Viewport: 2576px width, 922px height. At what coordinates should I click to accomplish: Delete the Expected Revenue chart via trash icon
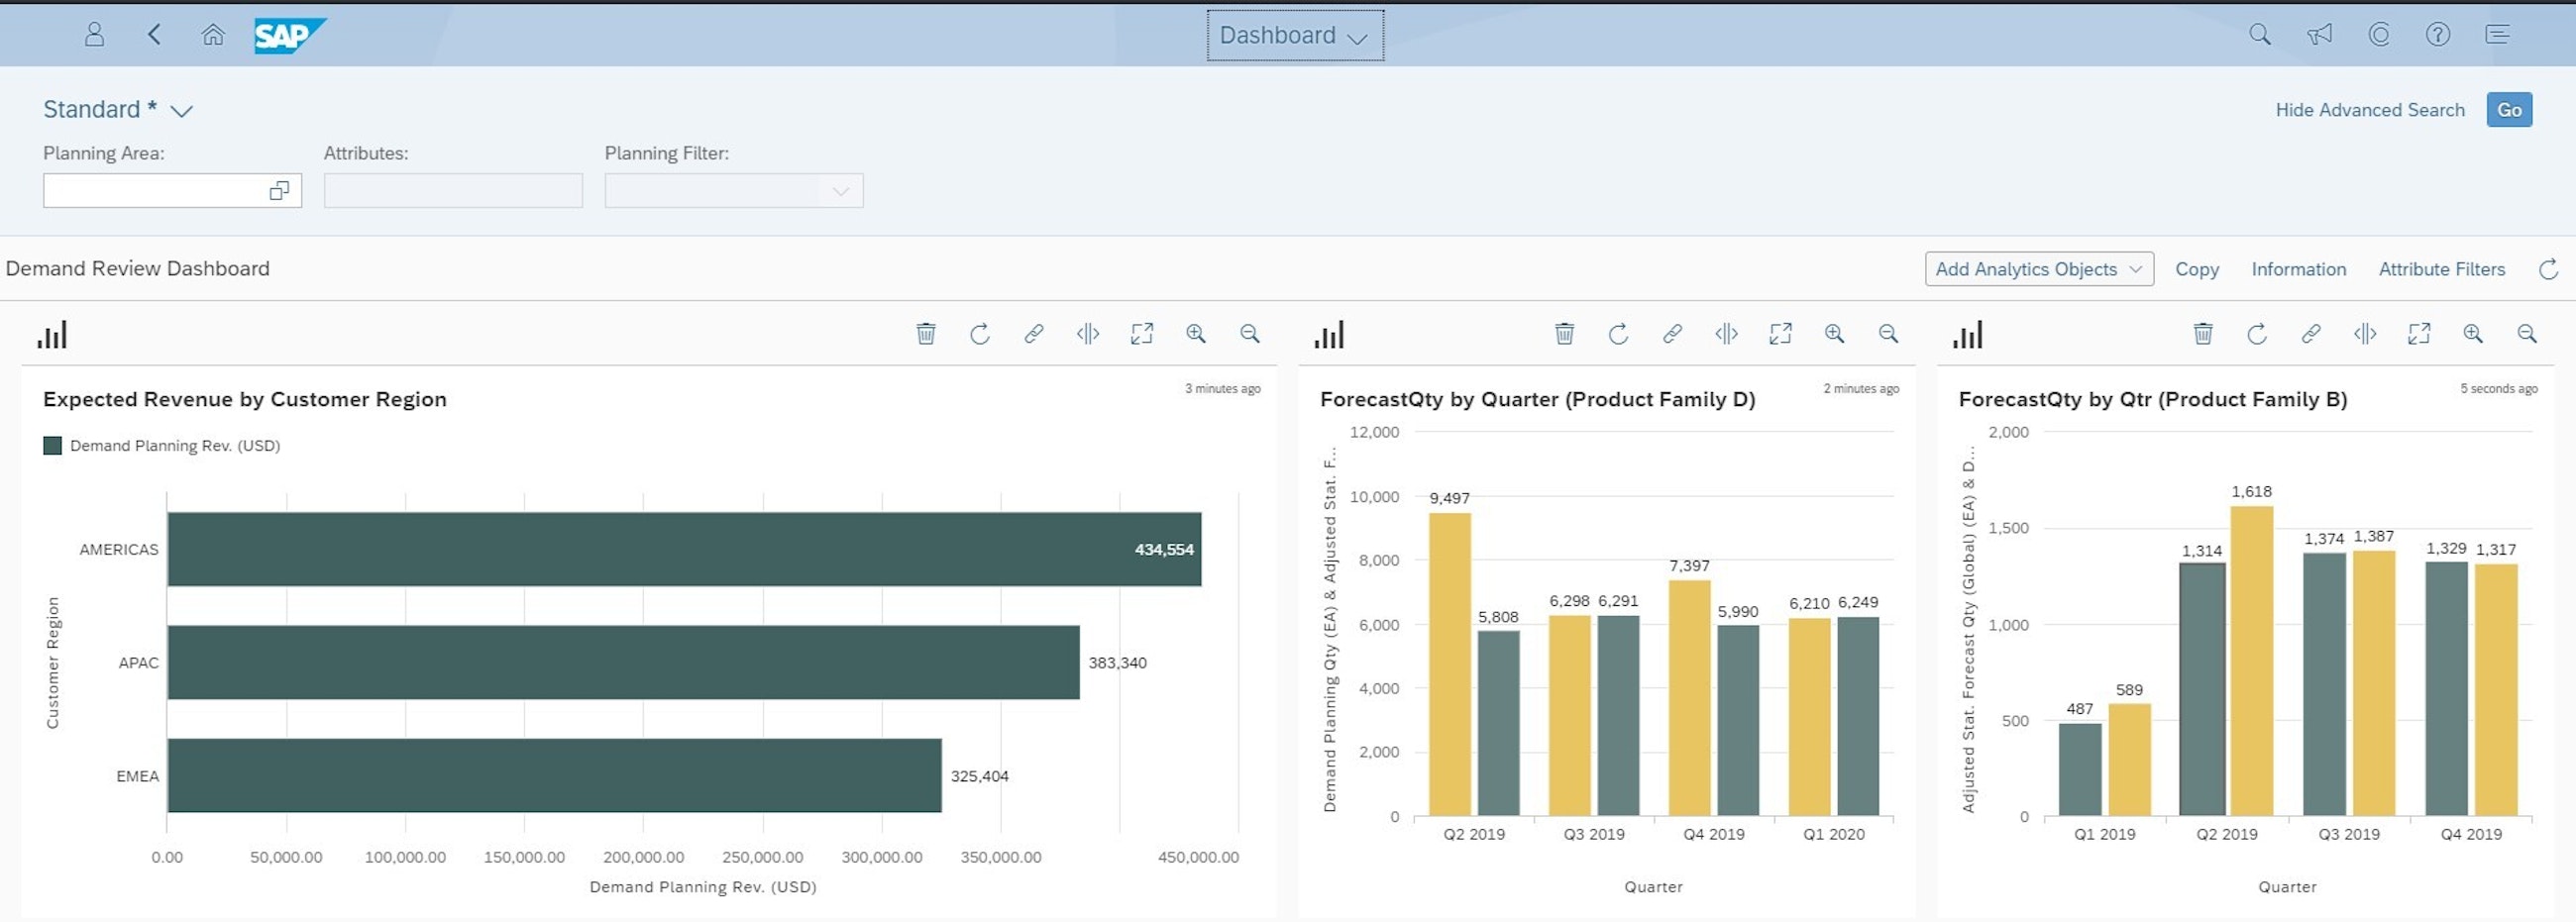pos(925,334)
